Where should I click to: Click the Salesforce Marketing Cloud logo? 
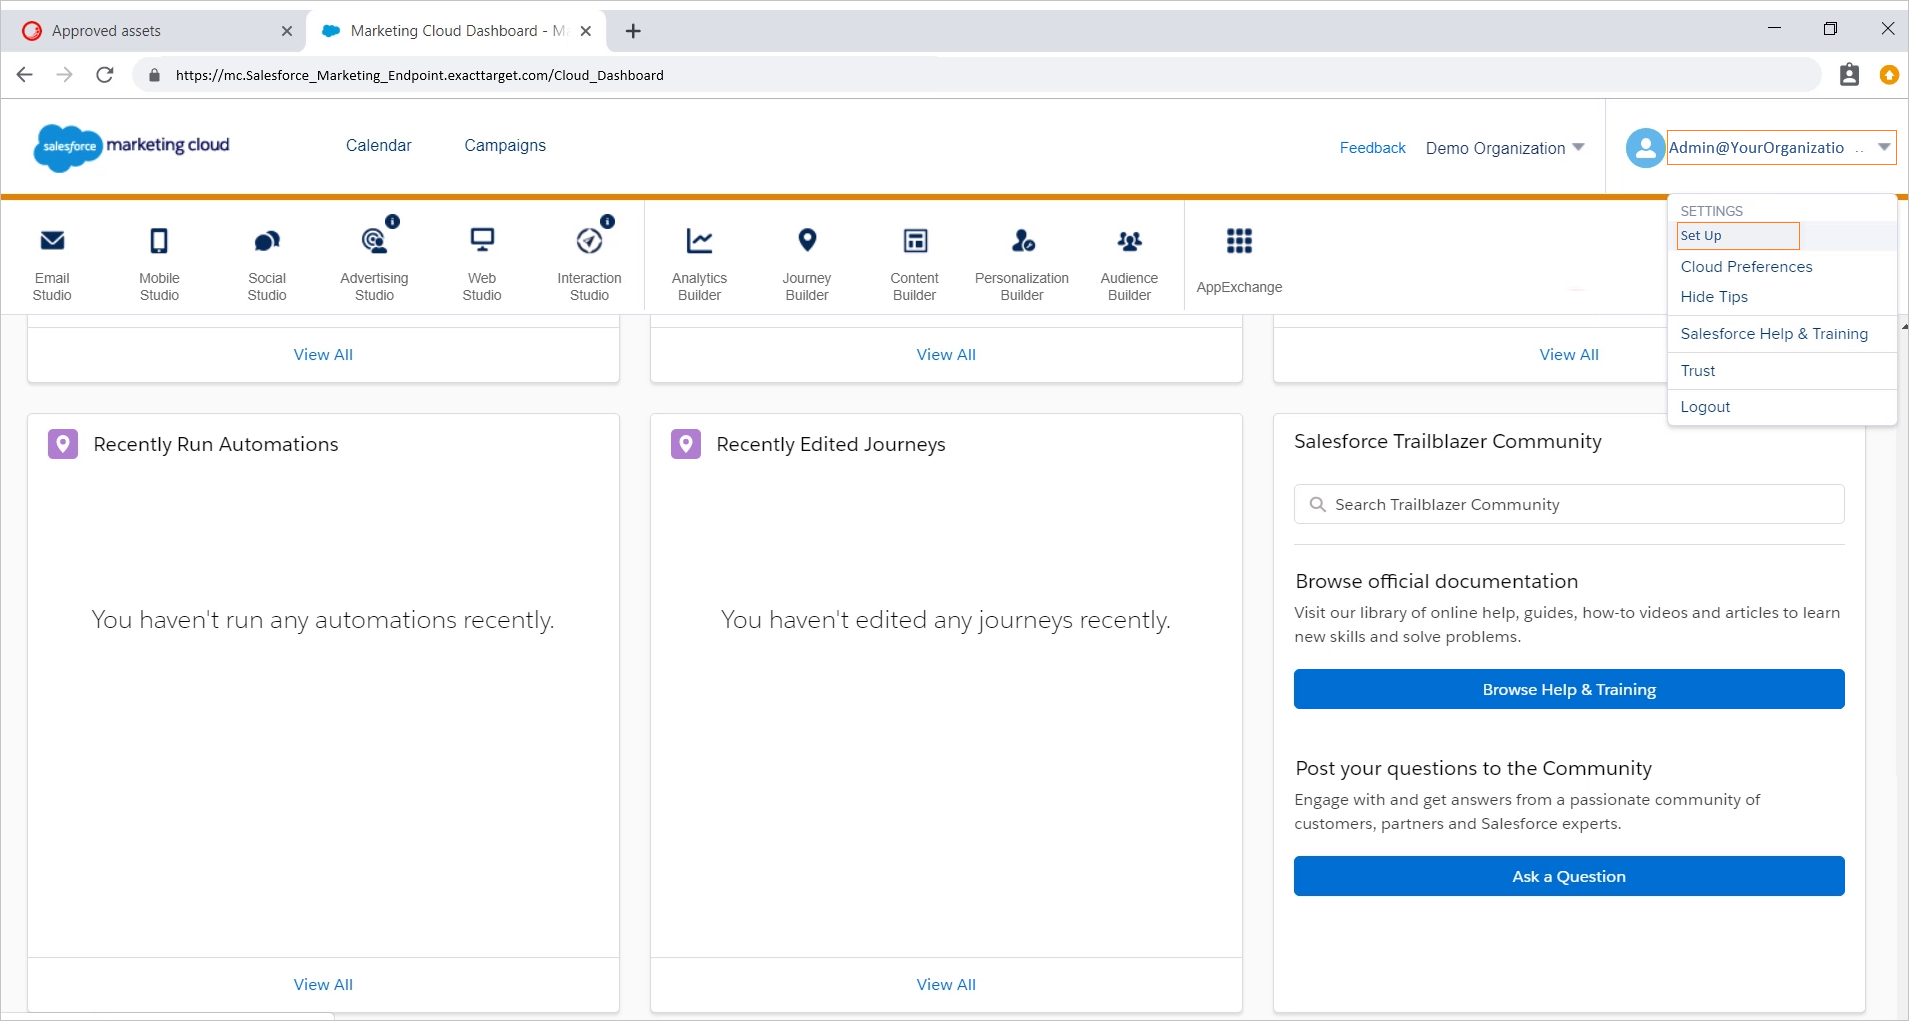pos(132,147)
